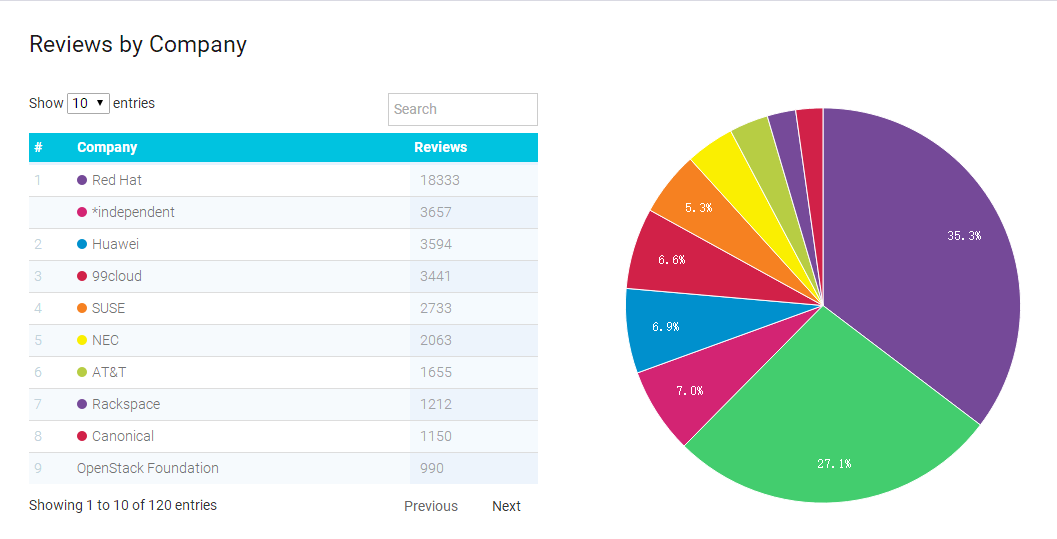The height and width of the screenshot is (539, 1057).
Task: Click the Canonical red legend dot
Action: point(82,436)
